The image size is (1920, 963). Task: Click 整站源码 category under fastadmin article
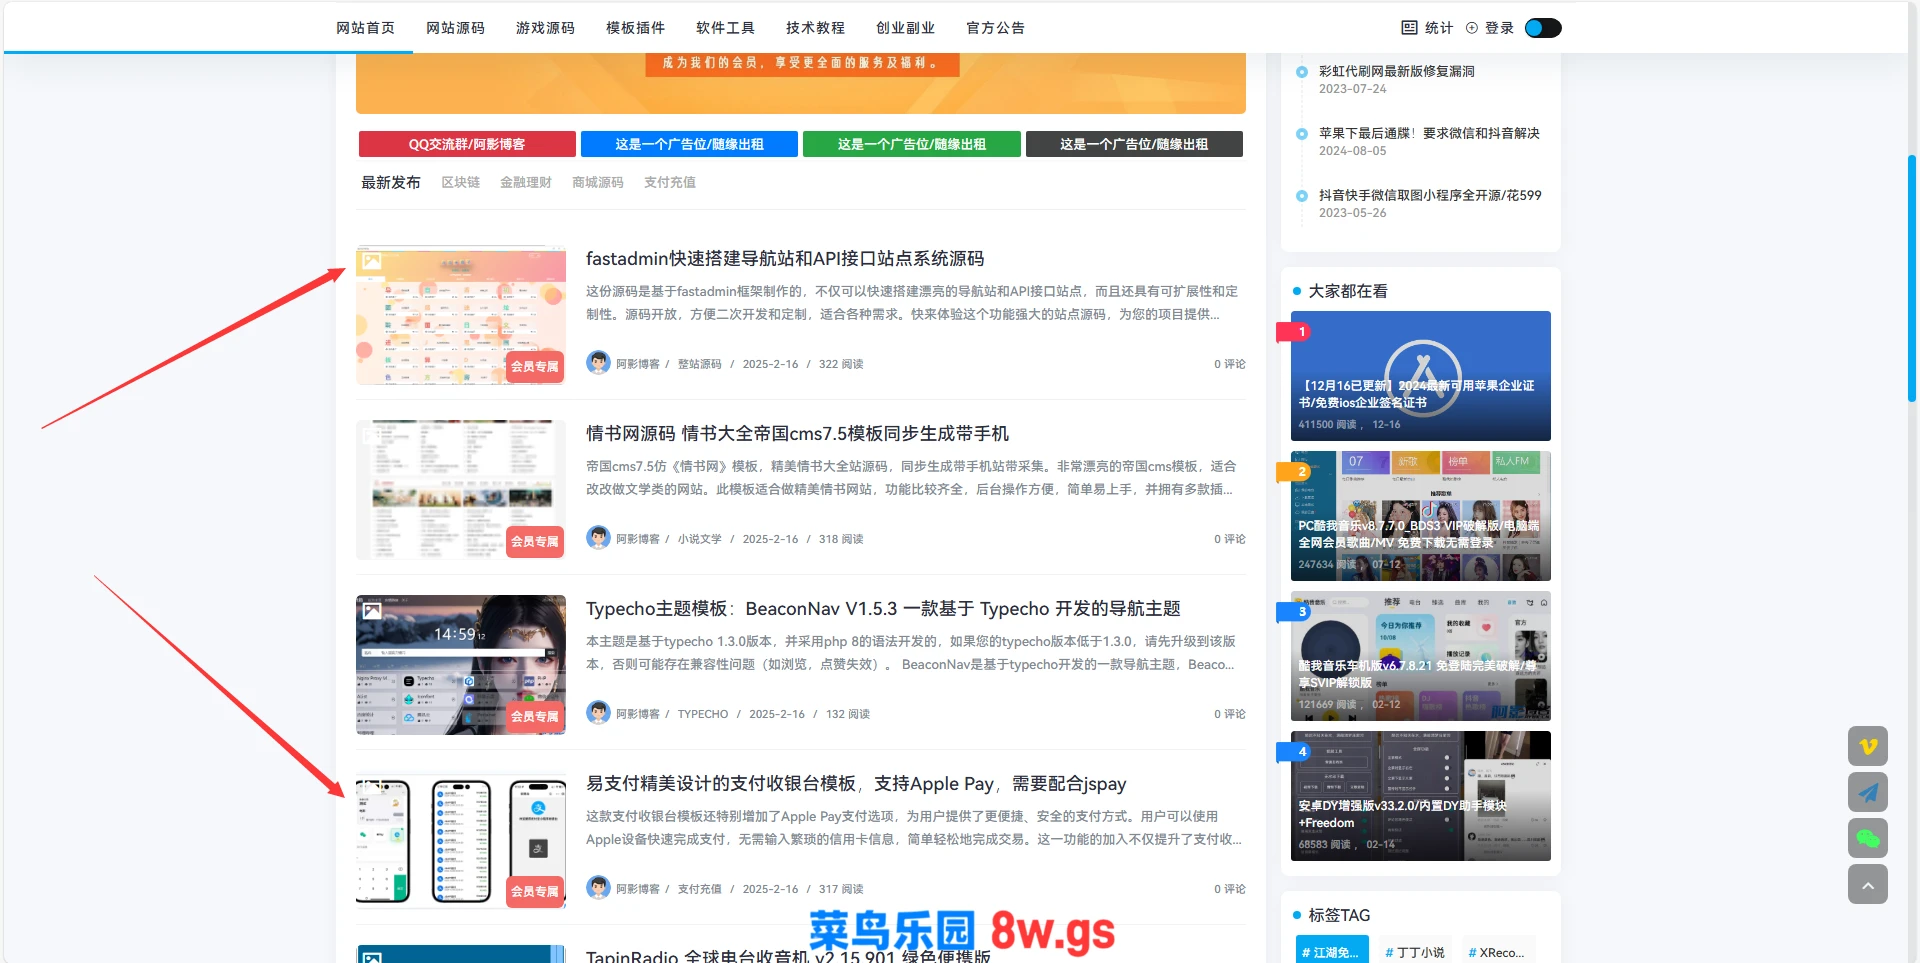699,364
